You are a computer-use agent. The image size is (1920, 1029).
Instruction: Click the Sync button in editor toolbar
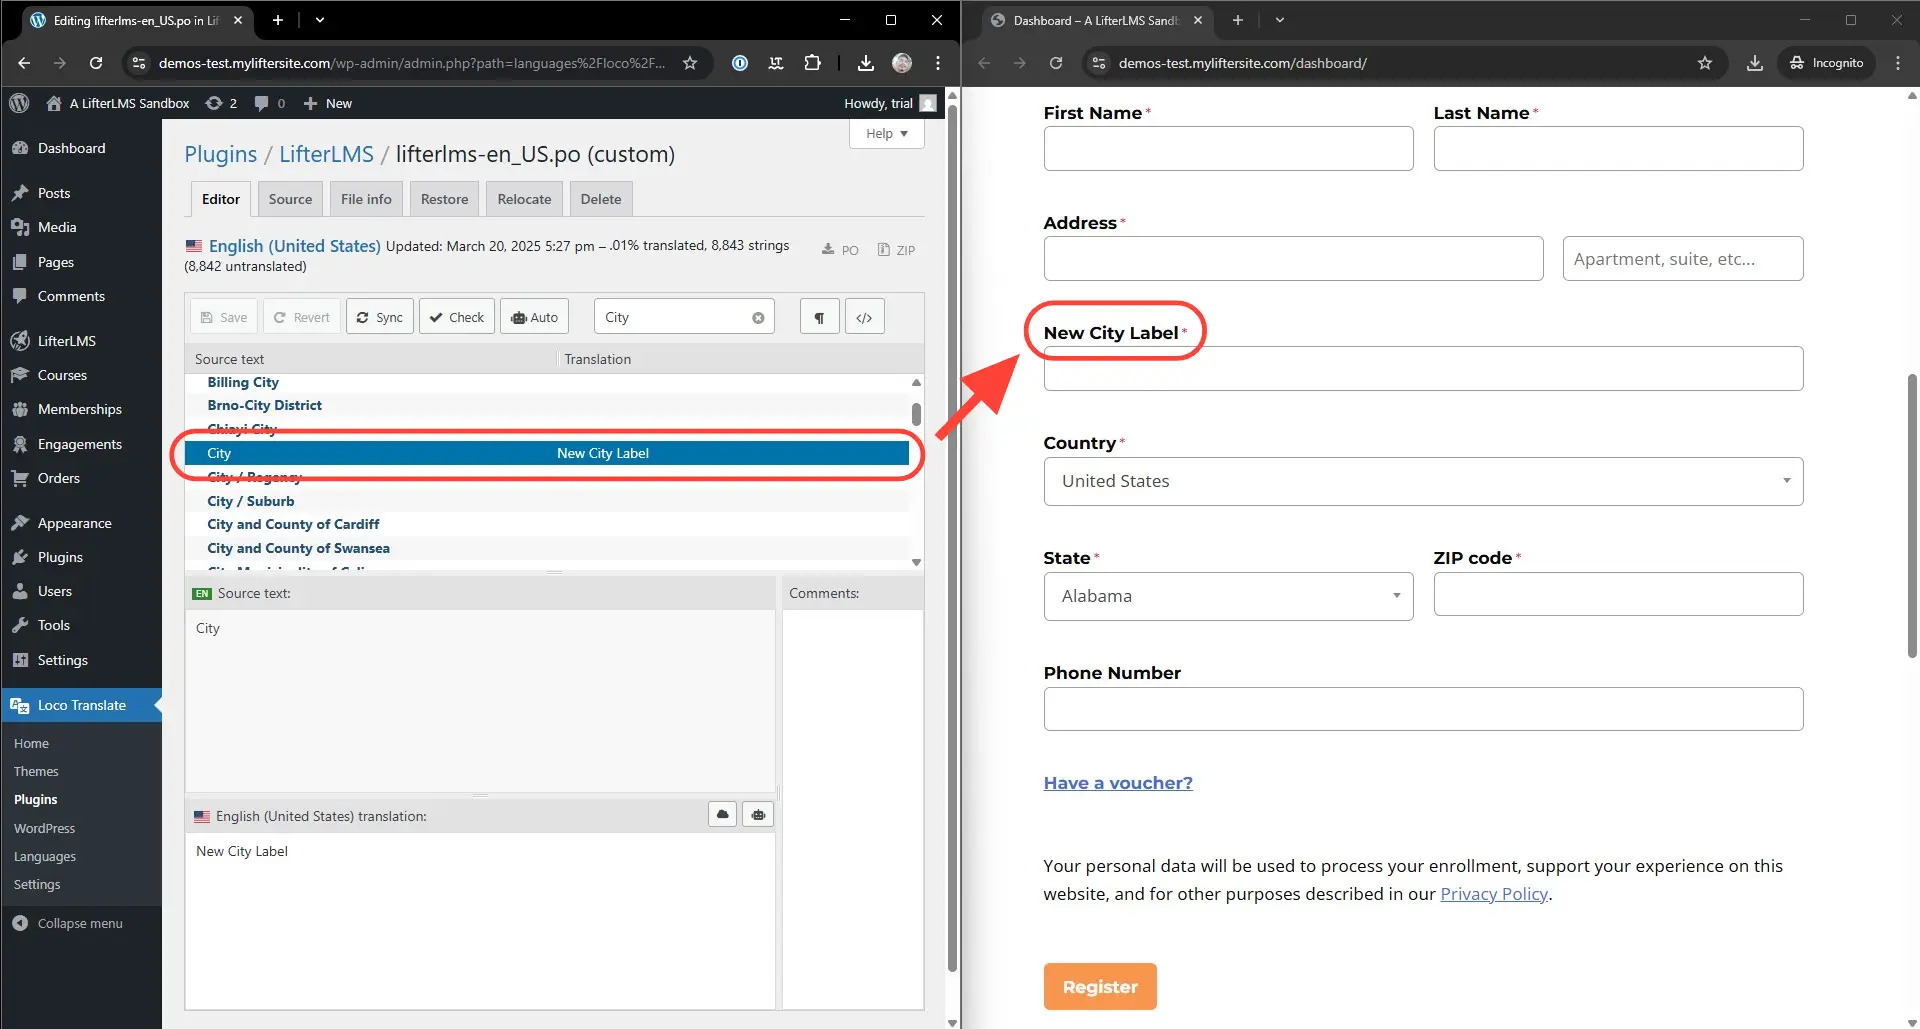point(379,317)
